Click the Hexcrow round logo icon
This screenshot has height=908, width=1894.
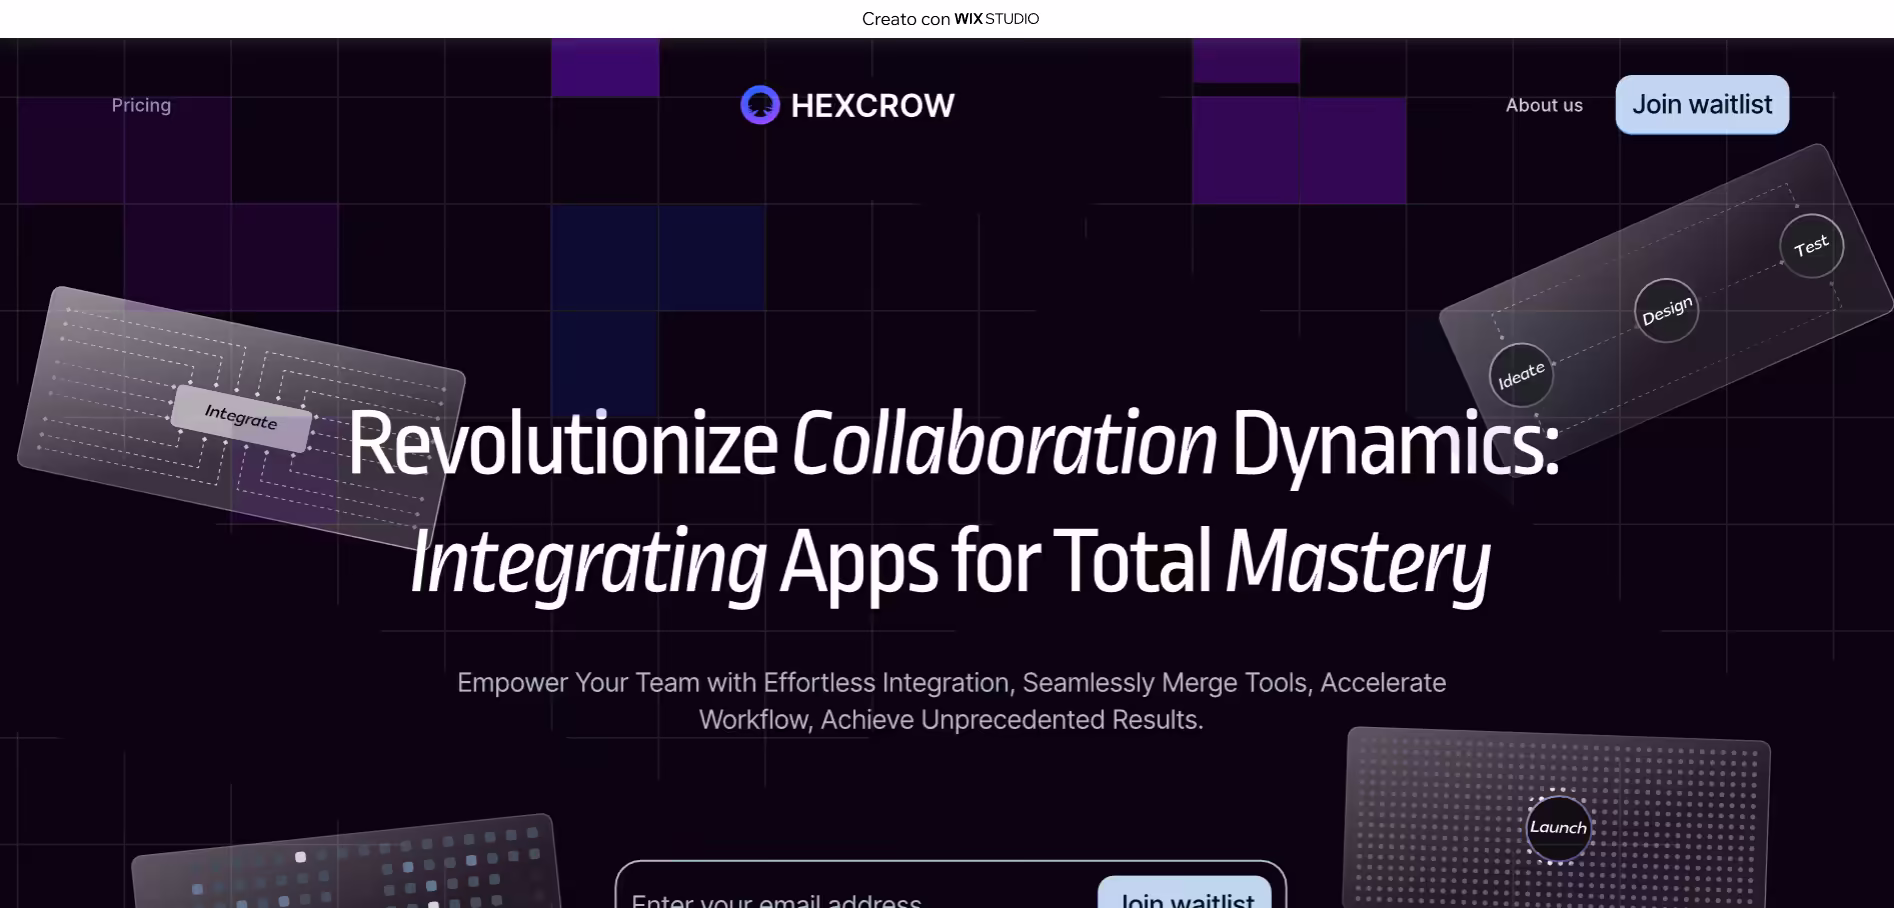[x=760, y=105]
